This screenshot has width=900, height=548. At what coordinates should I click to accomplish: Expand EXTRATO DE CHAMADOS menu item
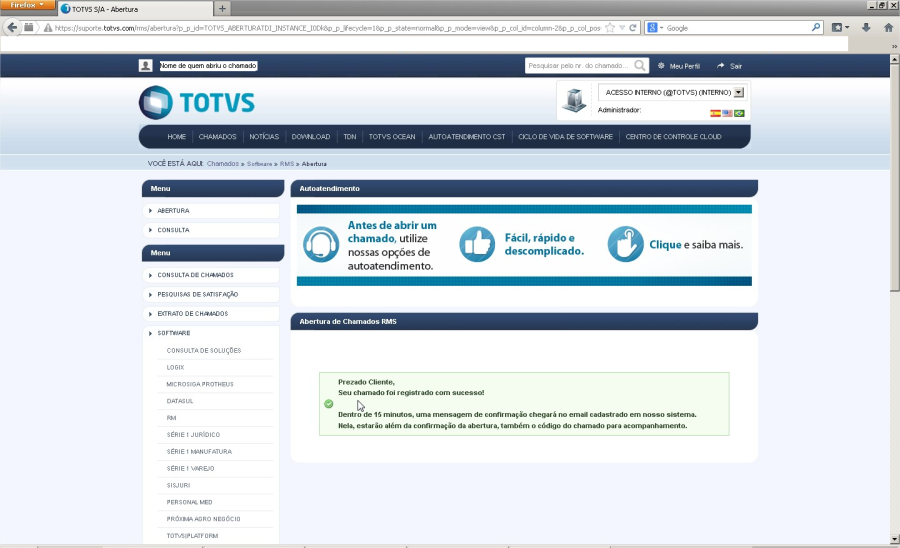[211, 314]
